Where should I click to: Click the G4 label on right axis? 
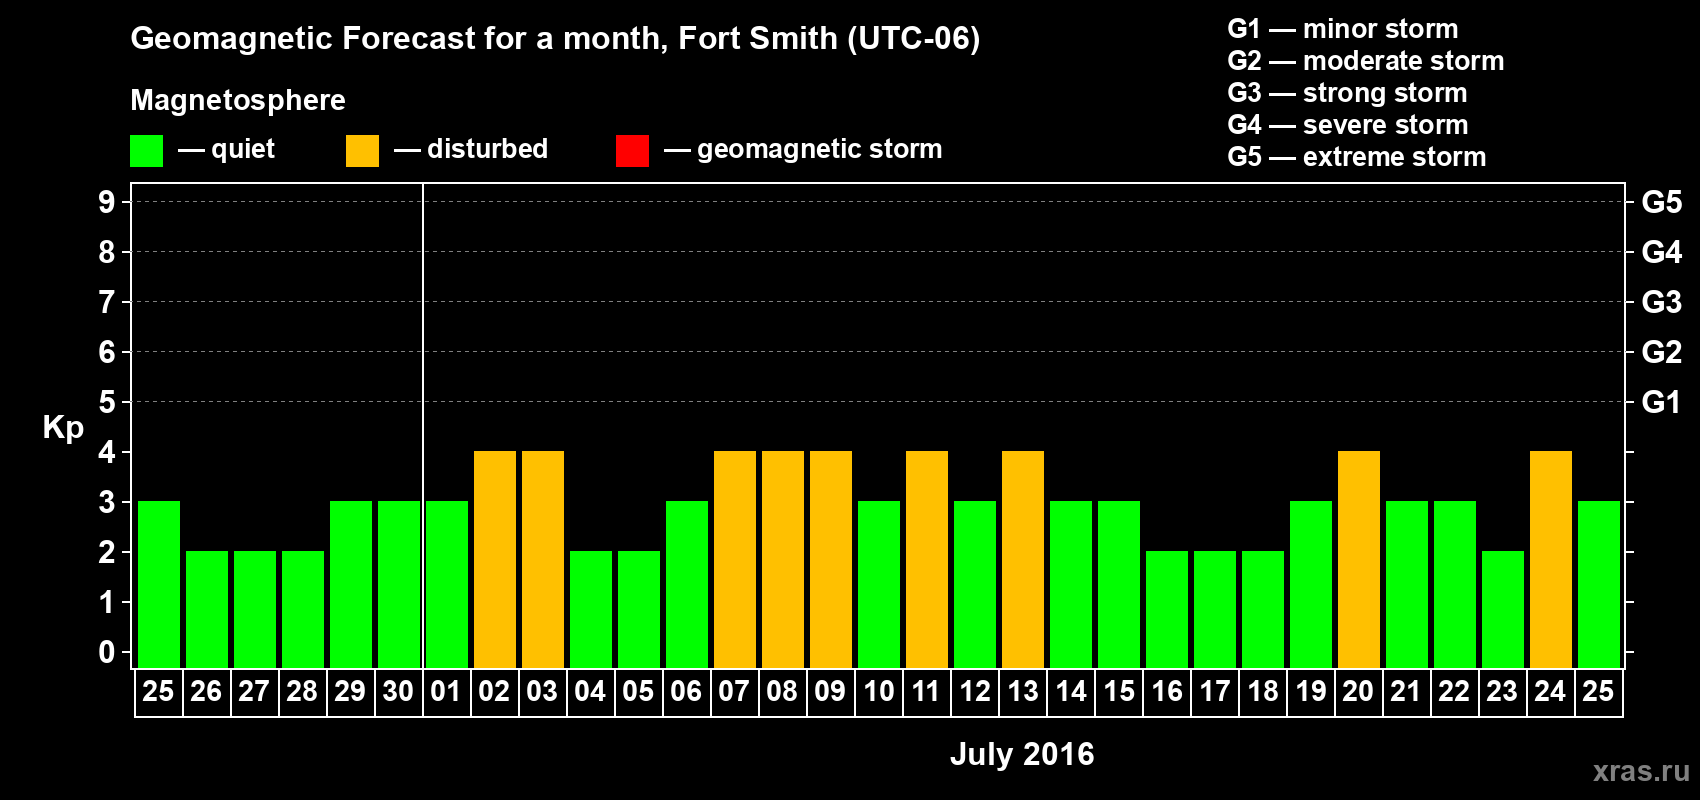(1661, 252)
